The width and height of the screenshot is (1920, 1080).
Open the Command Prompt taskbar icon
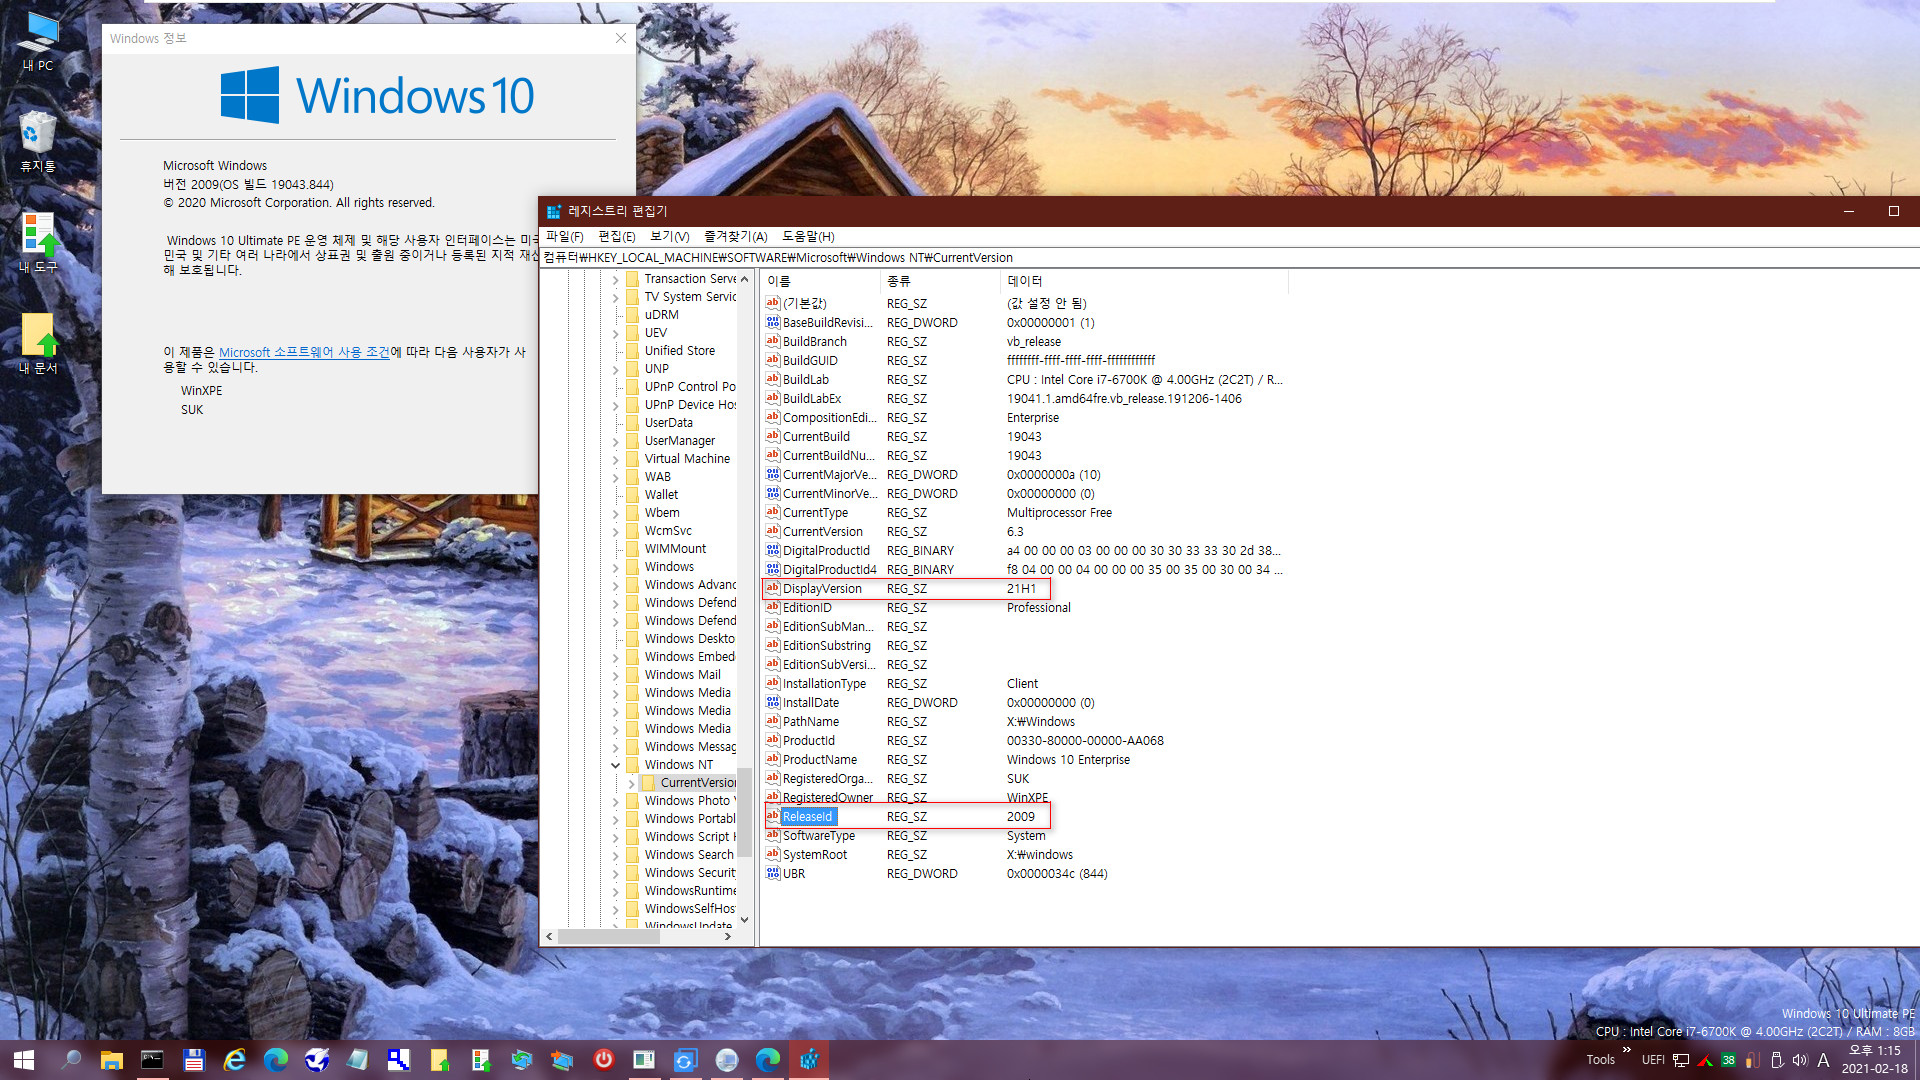click(152, 1060)
